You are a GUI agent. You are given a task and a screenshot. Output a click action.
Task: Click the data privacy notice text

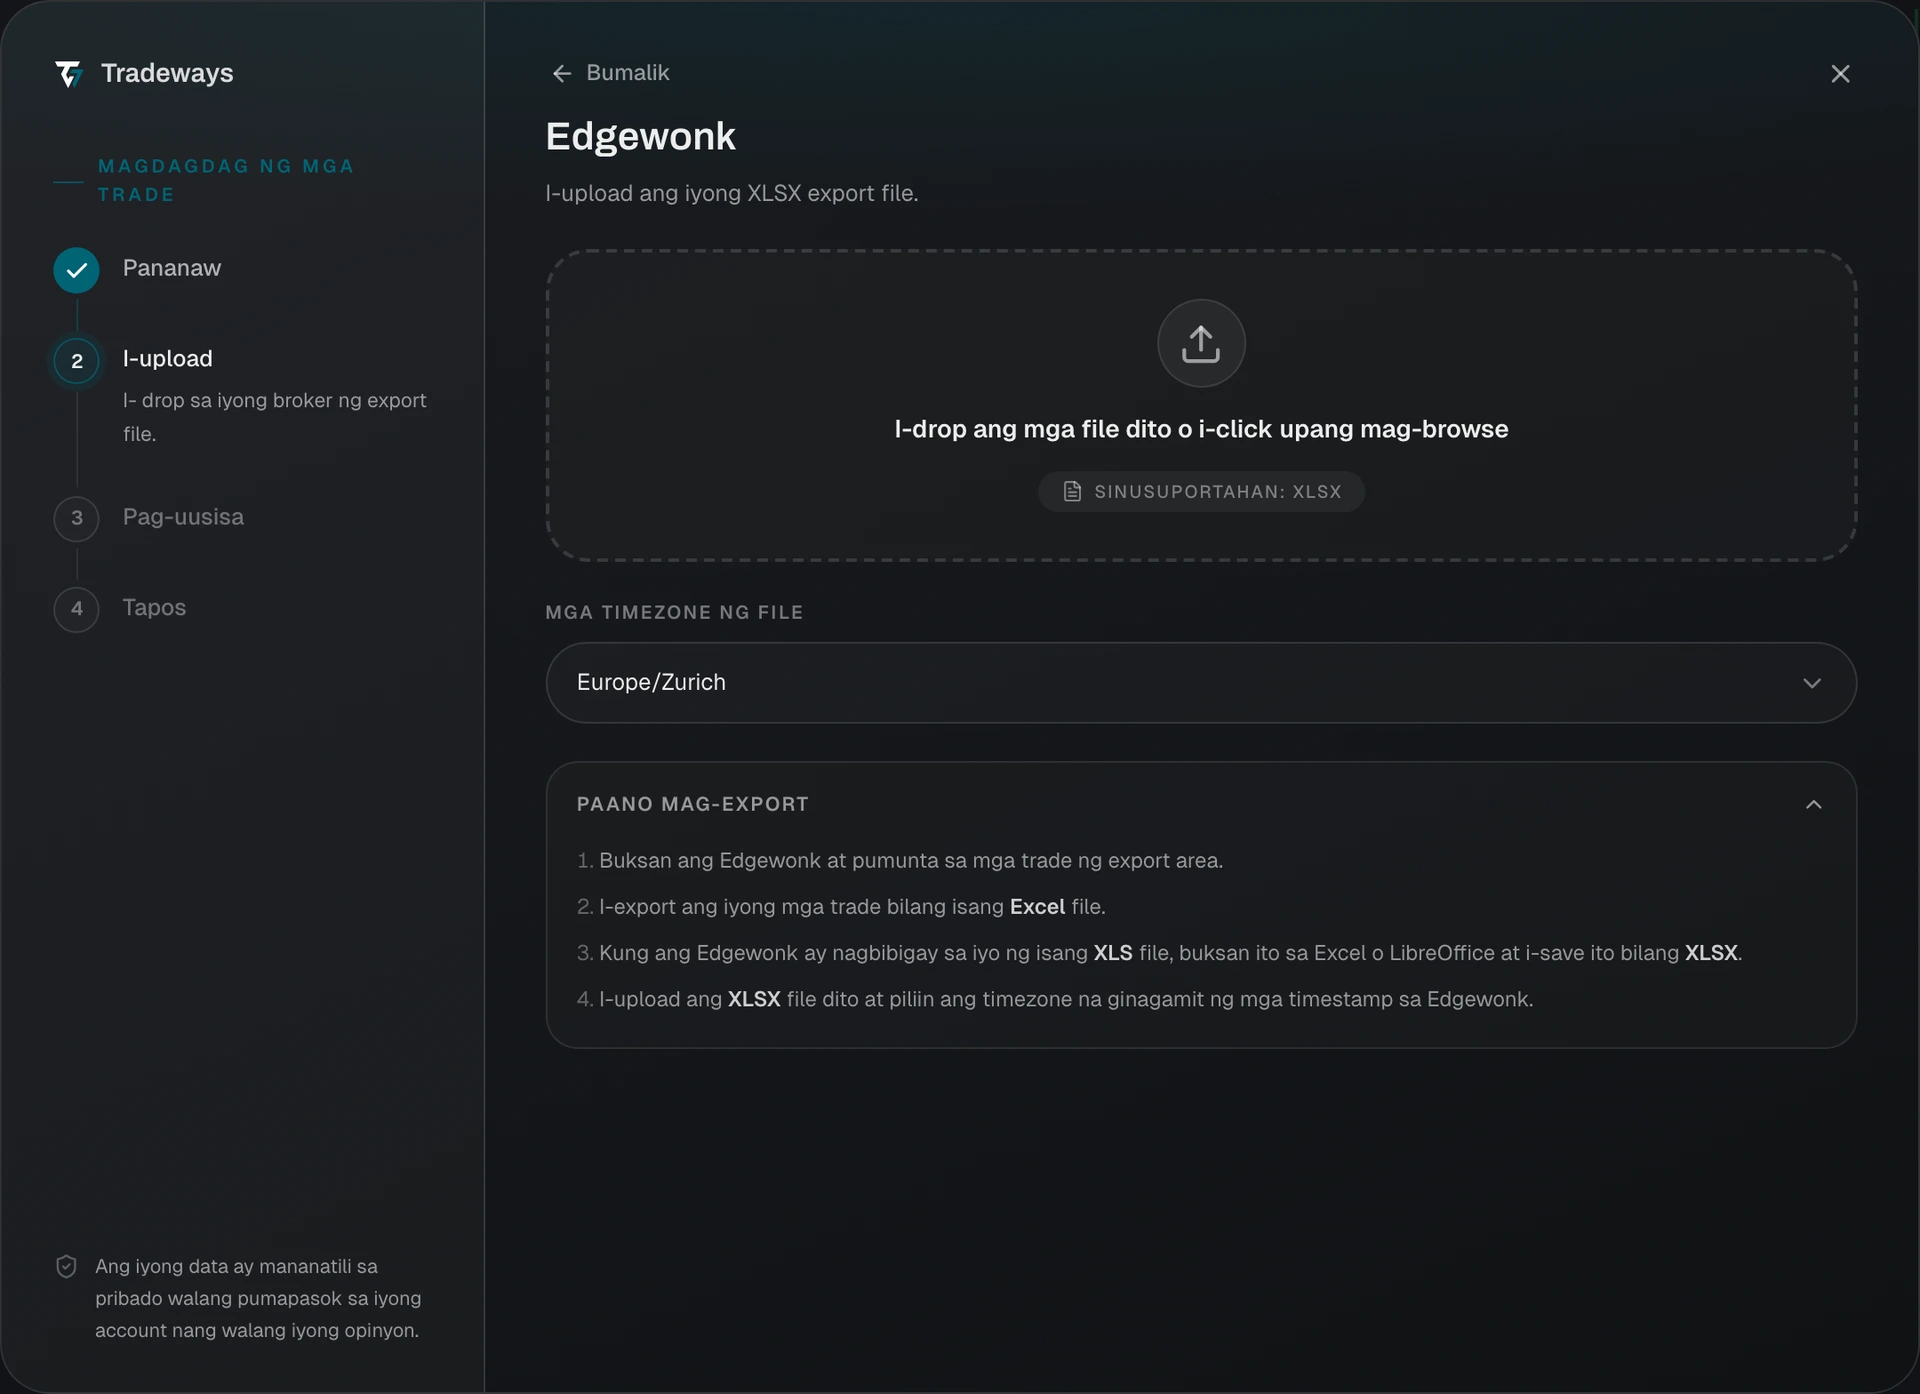tap(258, 1298)
